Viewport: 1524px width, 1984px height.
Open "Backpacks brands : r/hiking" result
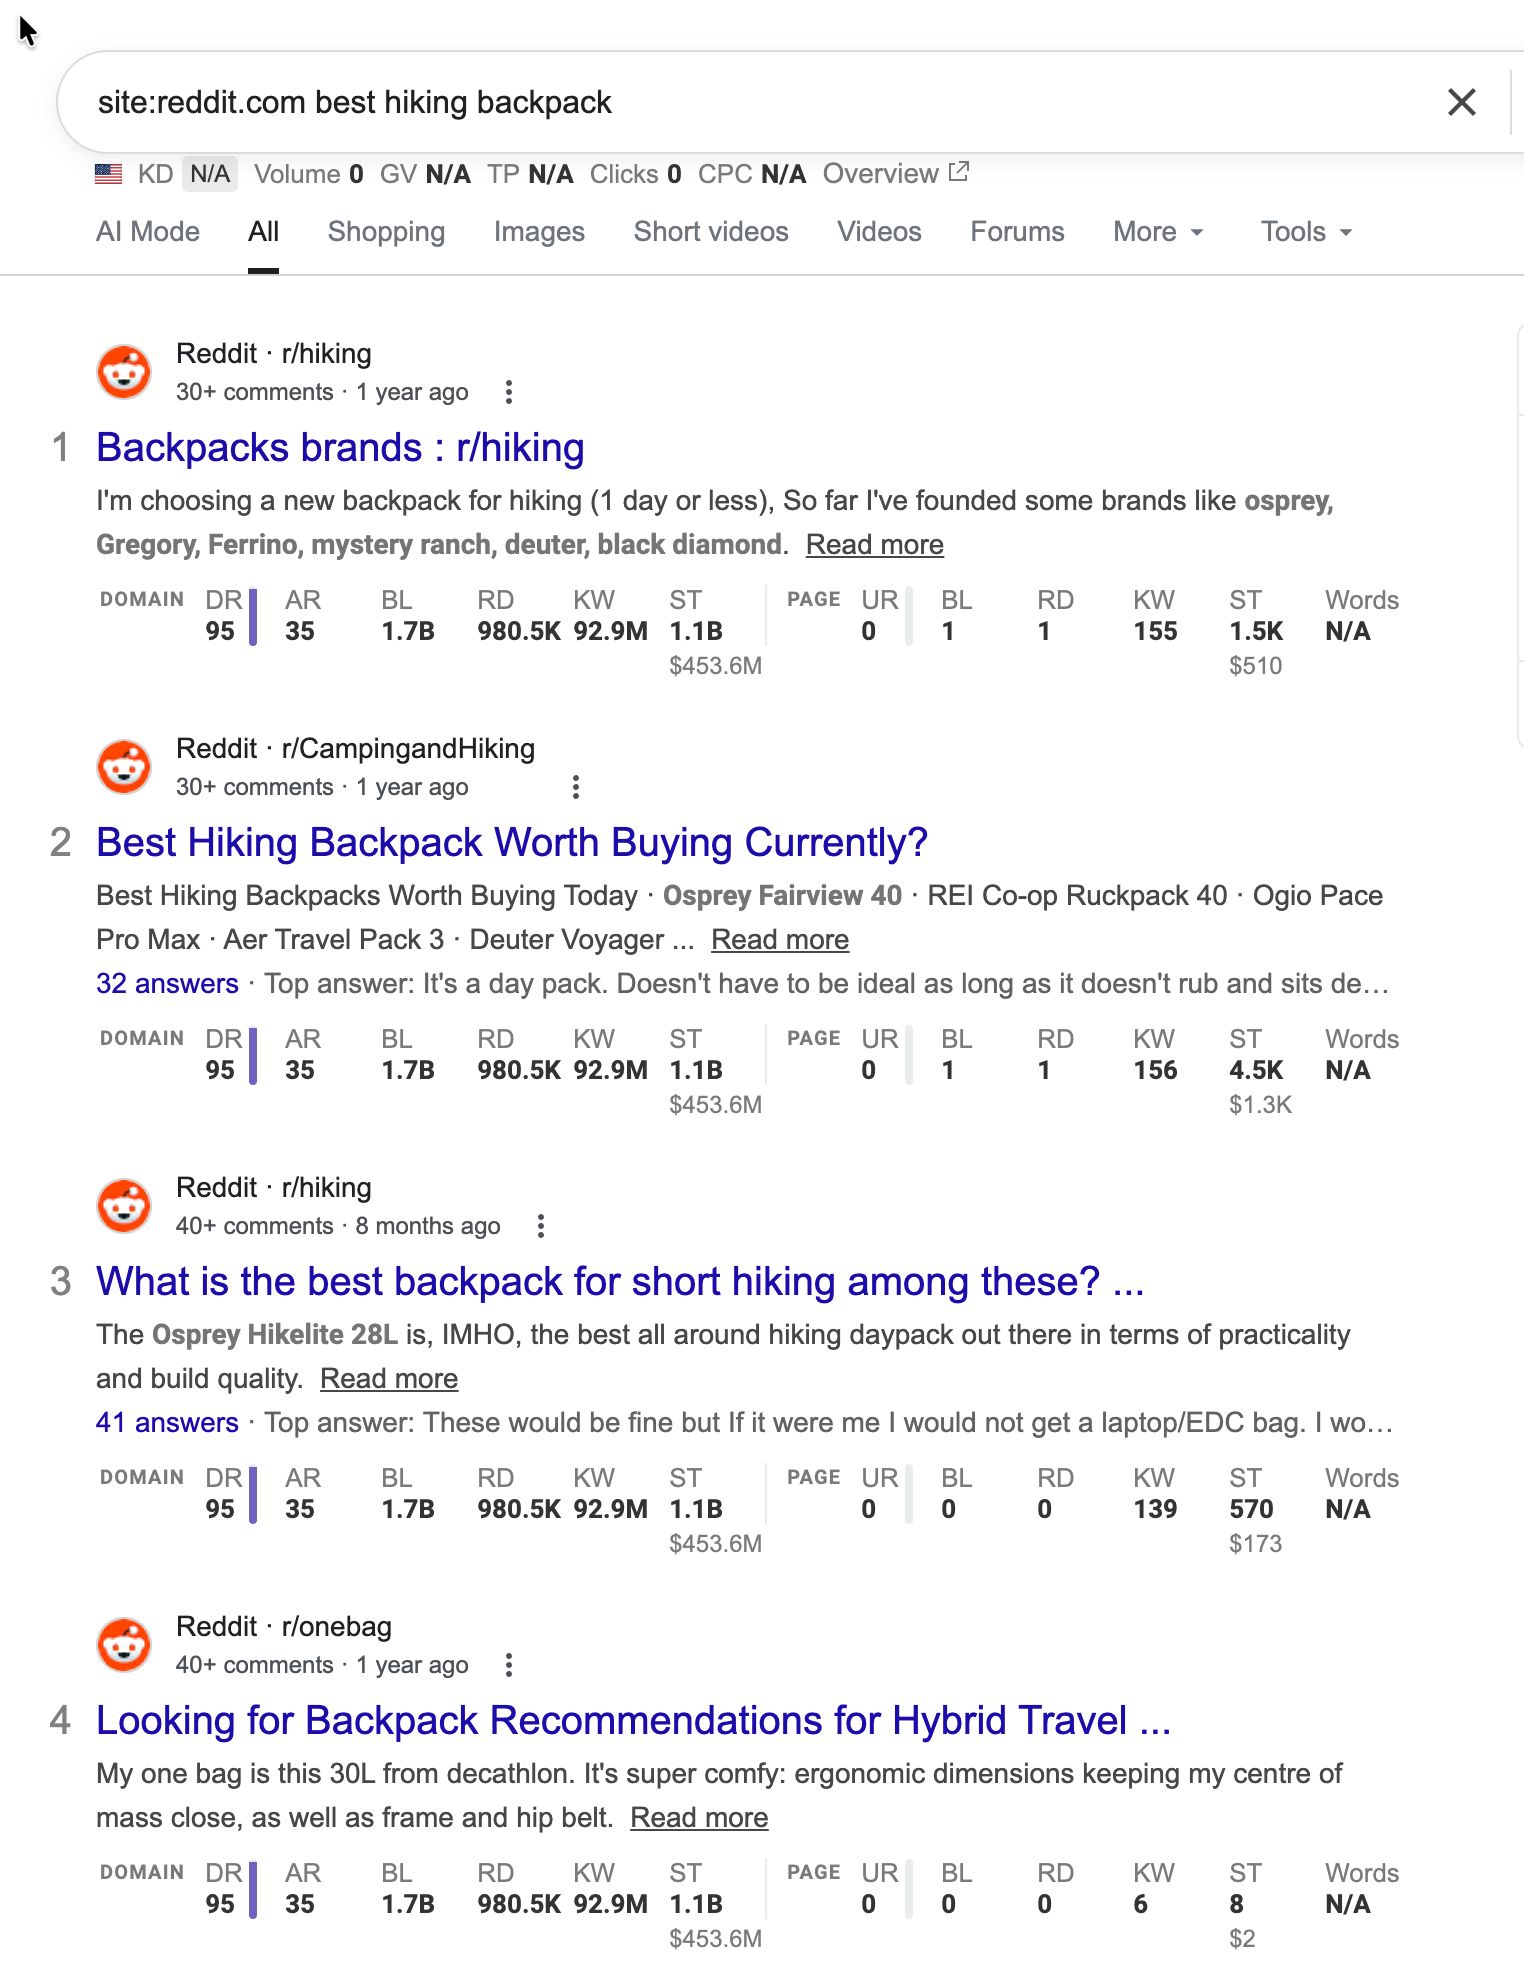pyautogui.click(x=340, y=448)
